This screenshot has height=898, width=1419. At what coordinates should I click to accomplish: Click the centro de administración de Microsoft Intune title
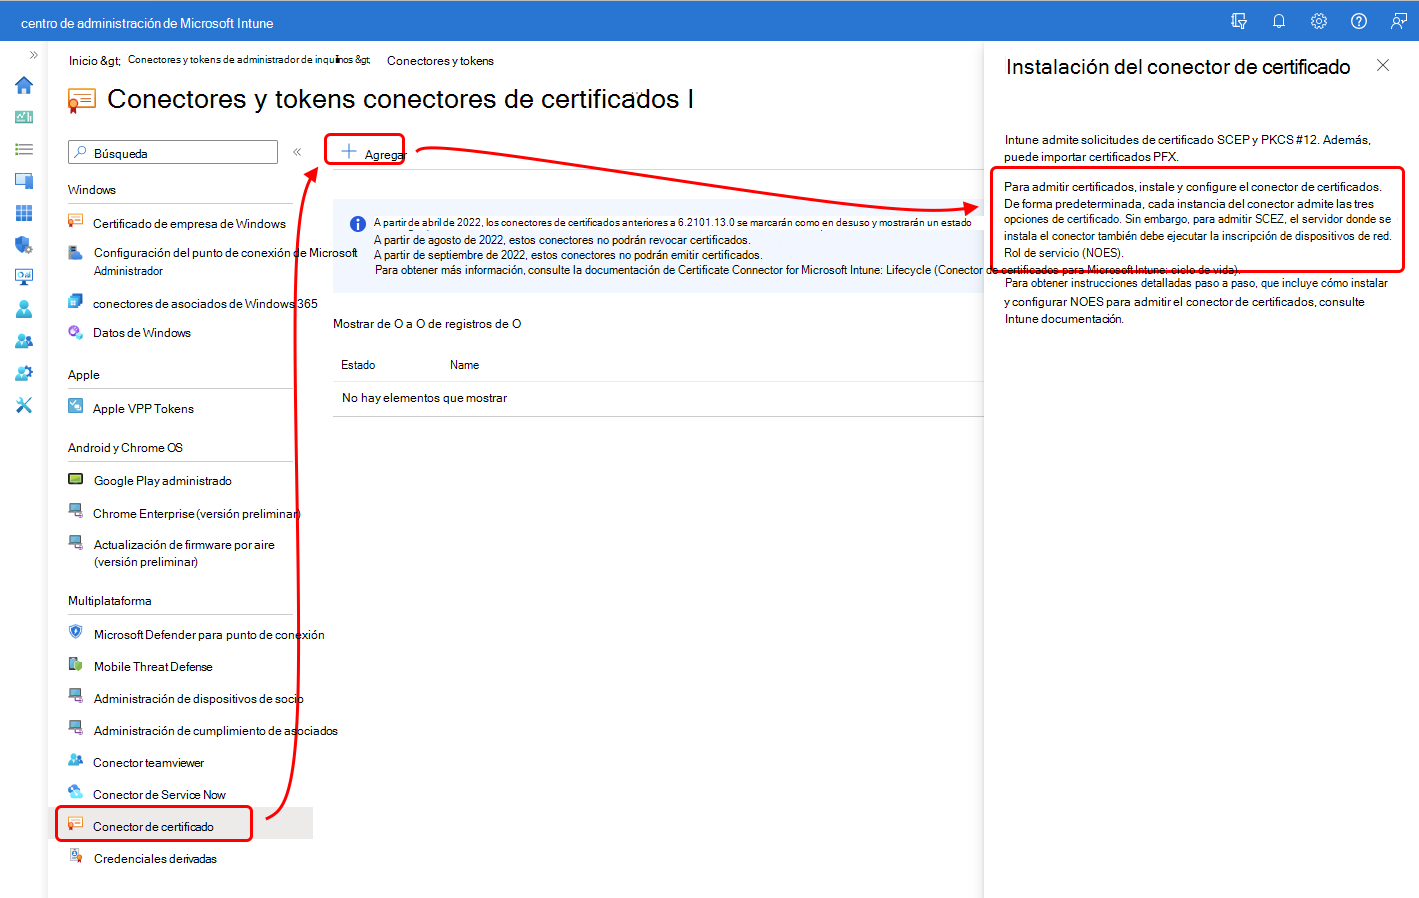(147, 22)
